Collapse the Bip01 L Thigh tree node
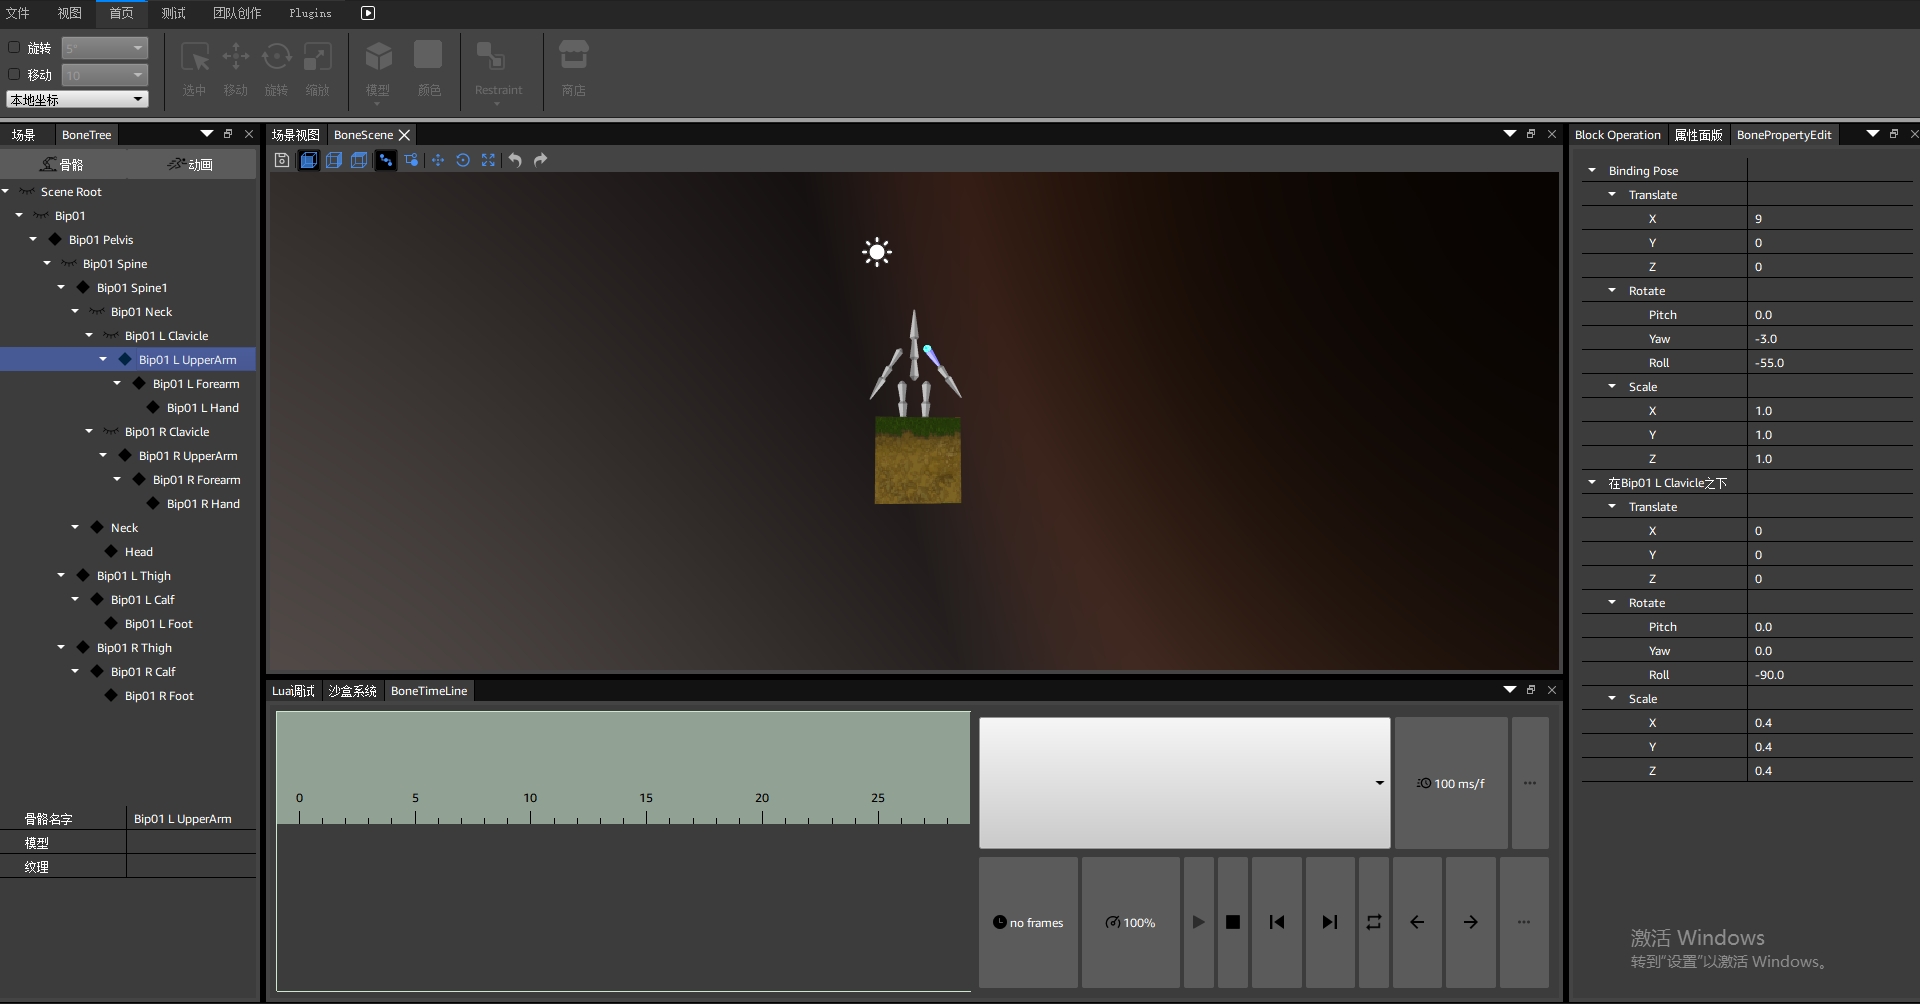Viewport: 1920px width, 1004px height. pos(61,575)
